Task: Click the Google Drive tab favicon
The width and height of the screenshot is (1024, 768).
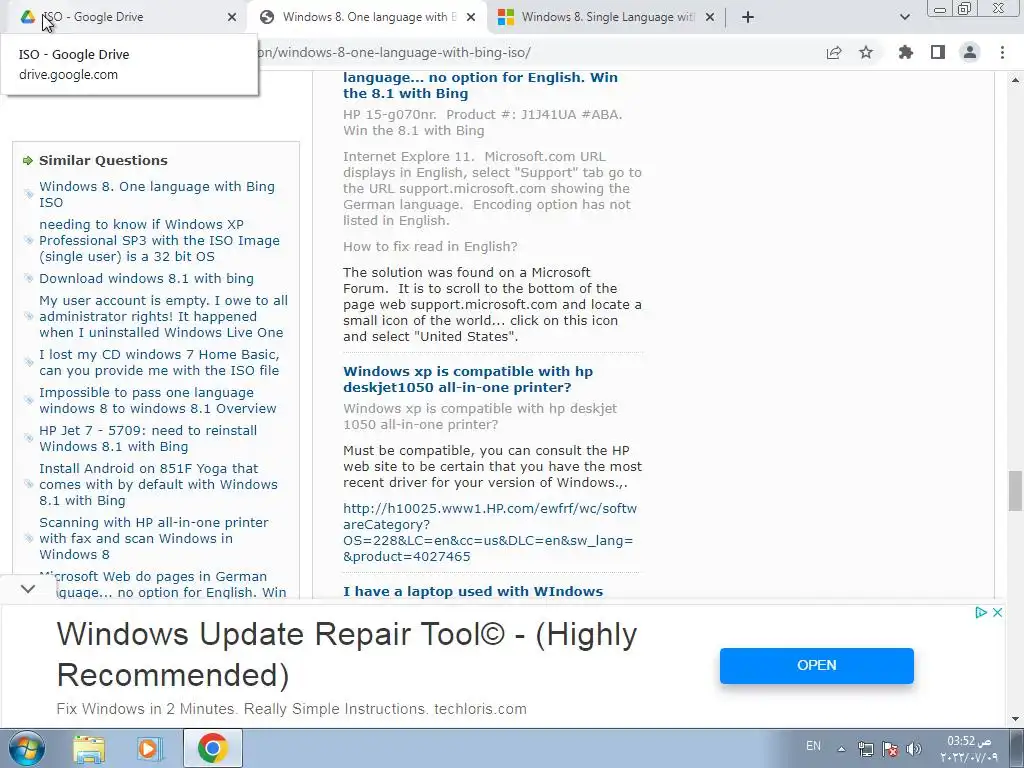Action: [27, 17]
